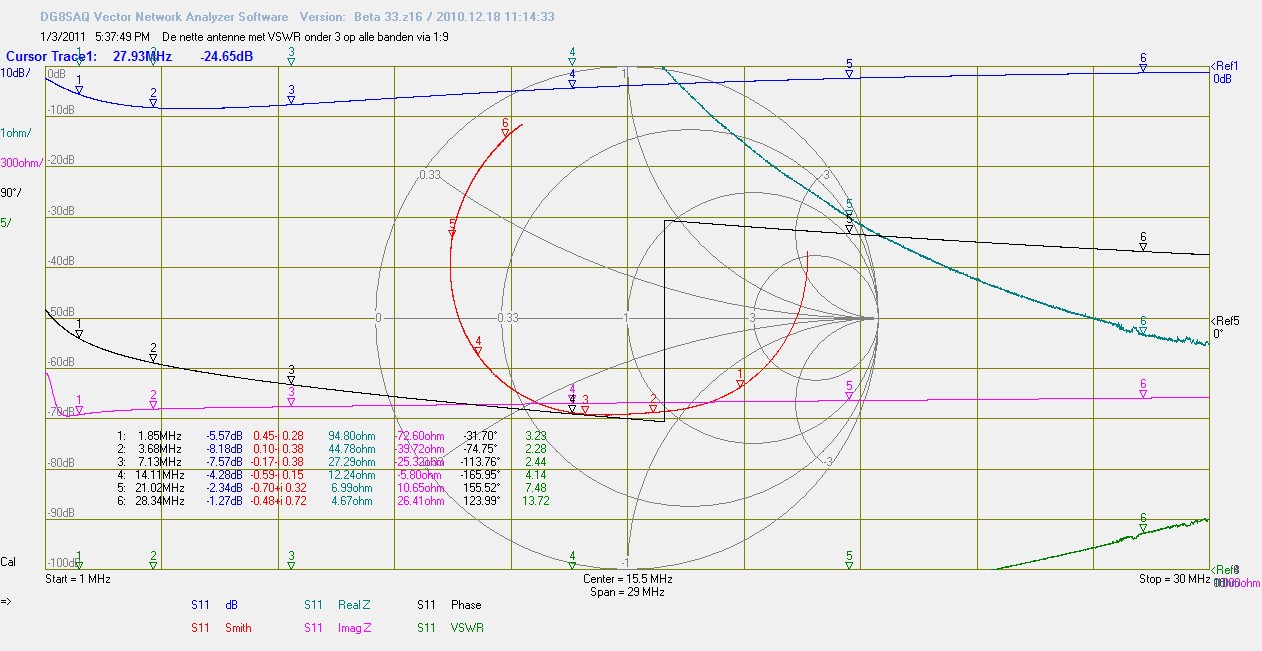The image size is (1262, 651).
Task: Click the Stop = 30 MHz label
Action: (1174, 579)
